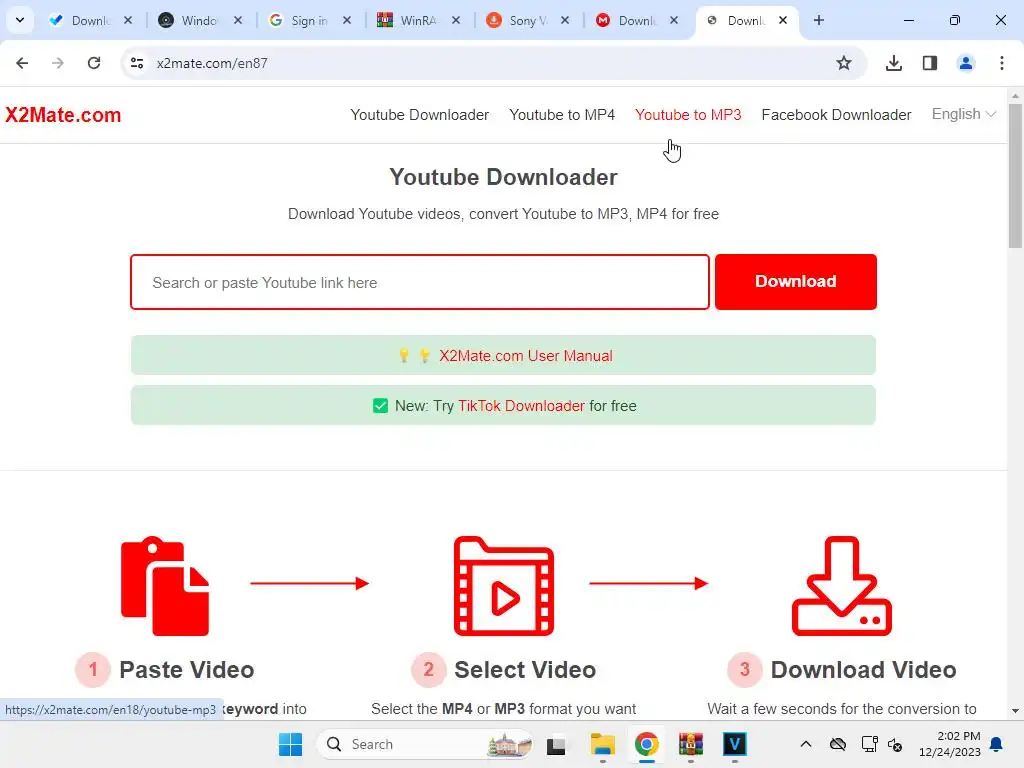Click the display network tray icon

[x=869, y=744]
